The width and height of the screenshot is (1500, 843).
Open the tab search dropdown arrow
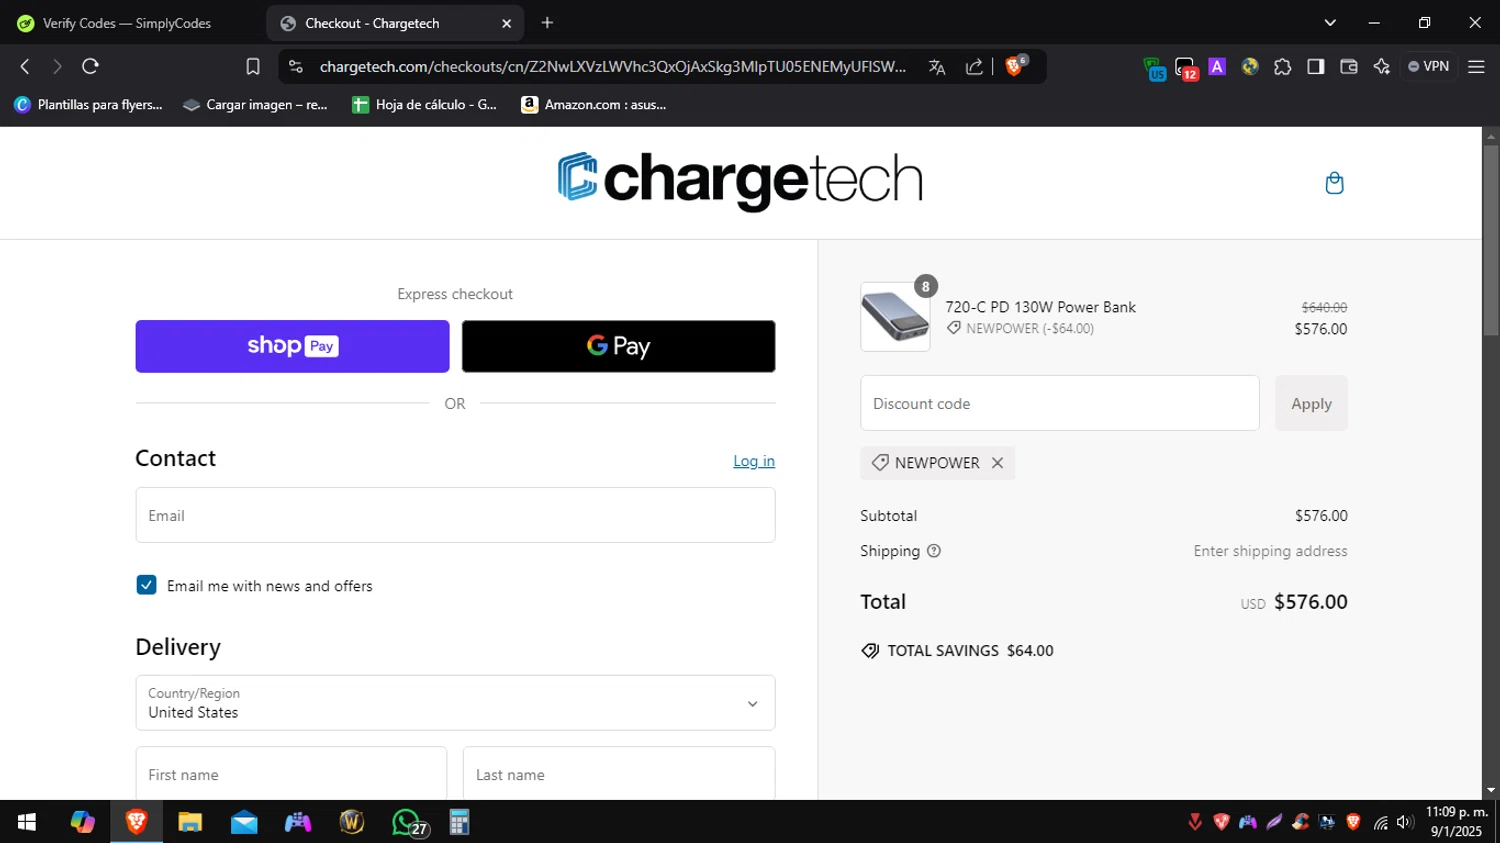[x=1330, y=23]
